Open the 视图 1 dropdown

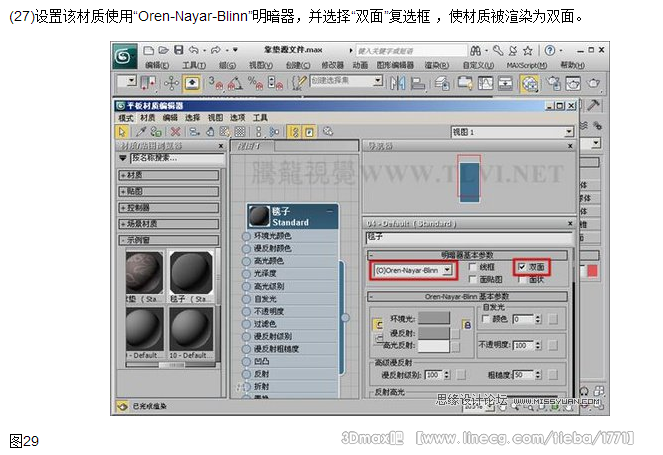click(x=512, y=132)
